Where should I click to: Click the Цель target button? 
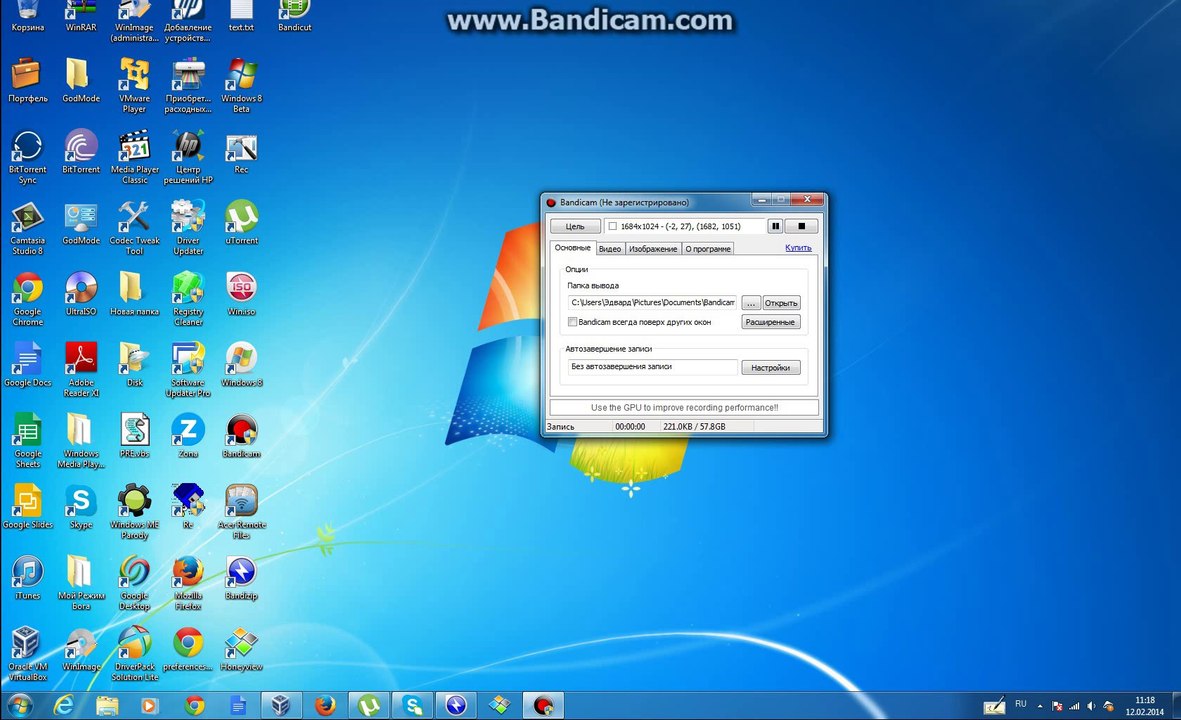[x=575, y=226]
